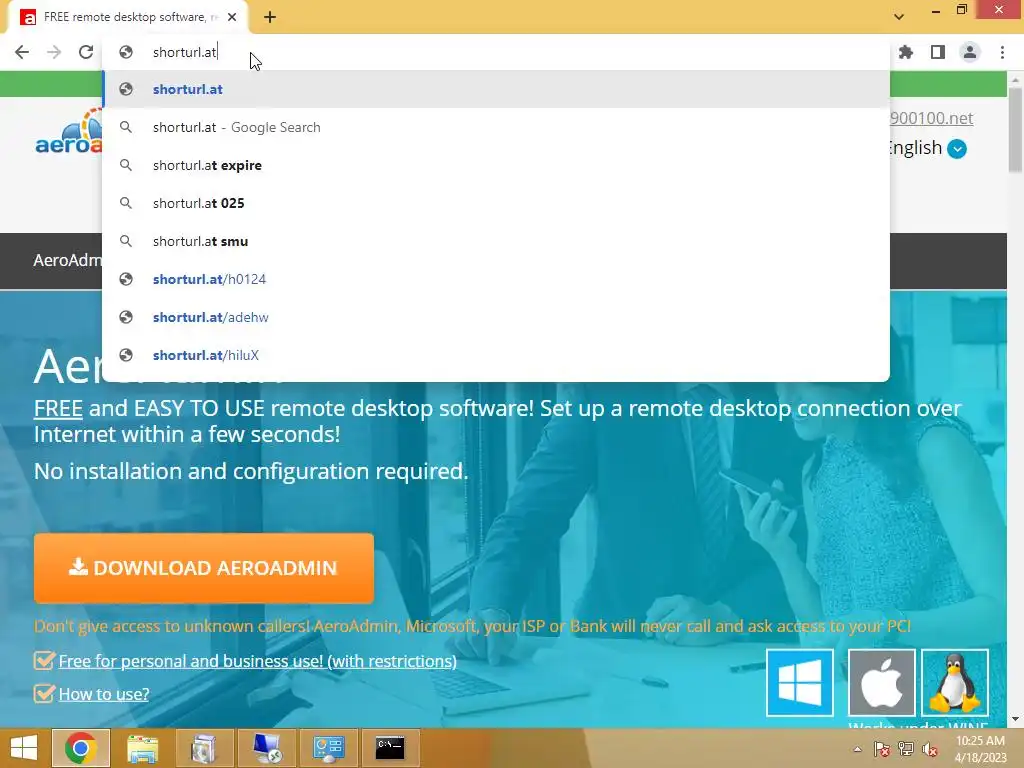1024x768 pixels.
Task: Click the checkmark beside 'Free for personal'
Action: 44,660
